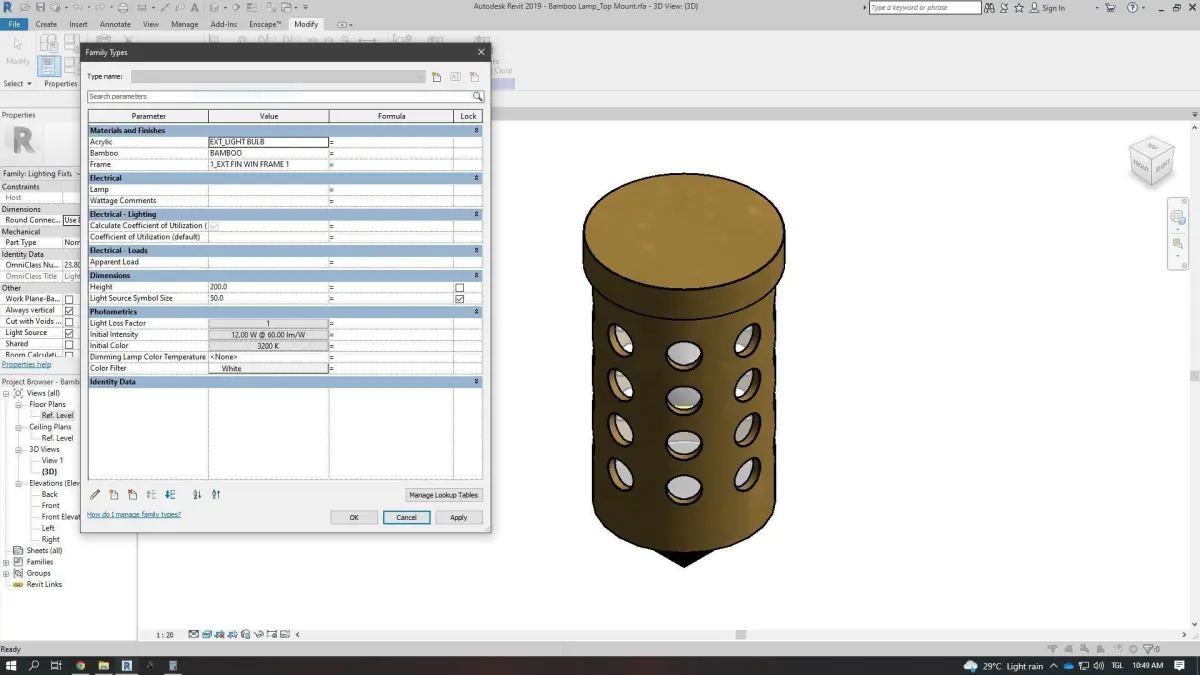The image size is (1200, 675).
Task: Click the horizontal scrollbar thumb under 3D view
Action: click(741, 634)
